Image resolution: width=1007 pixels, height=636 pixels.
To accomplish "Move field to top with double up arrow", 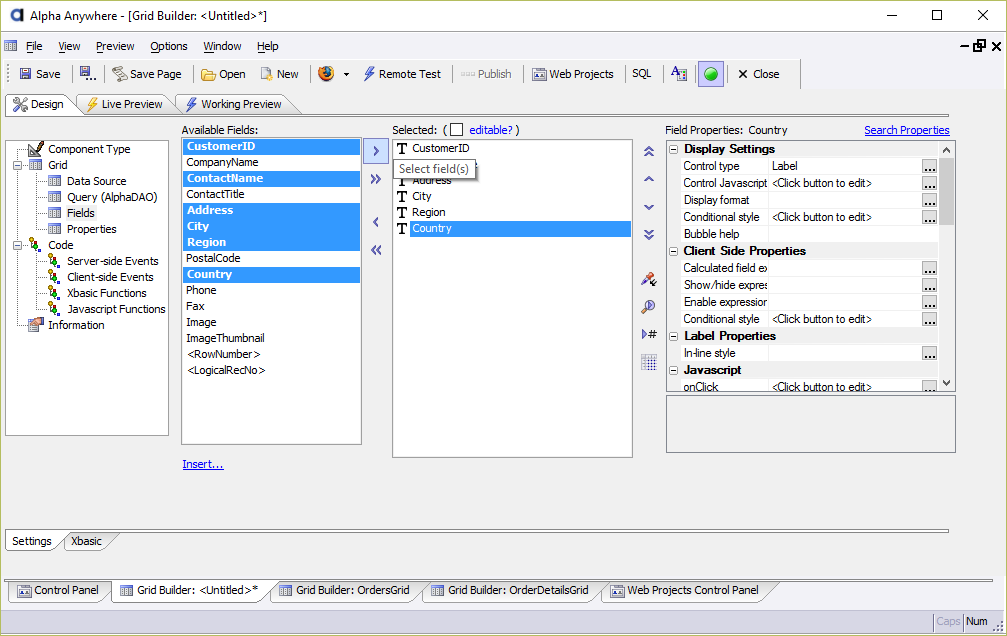I will point(649,152).
